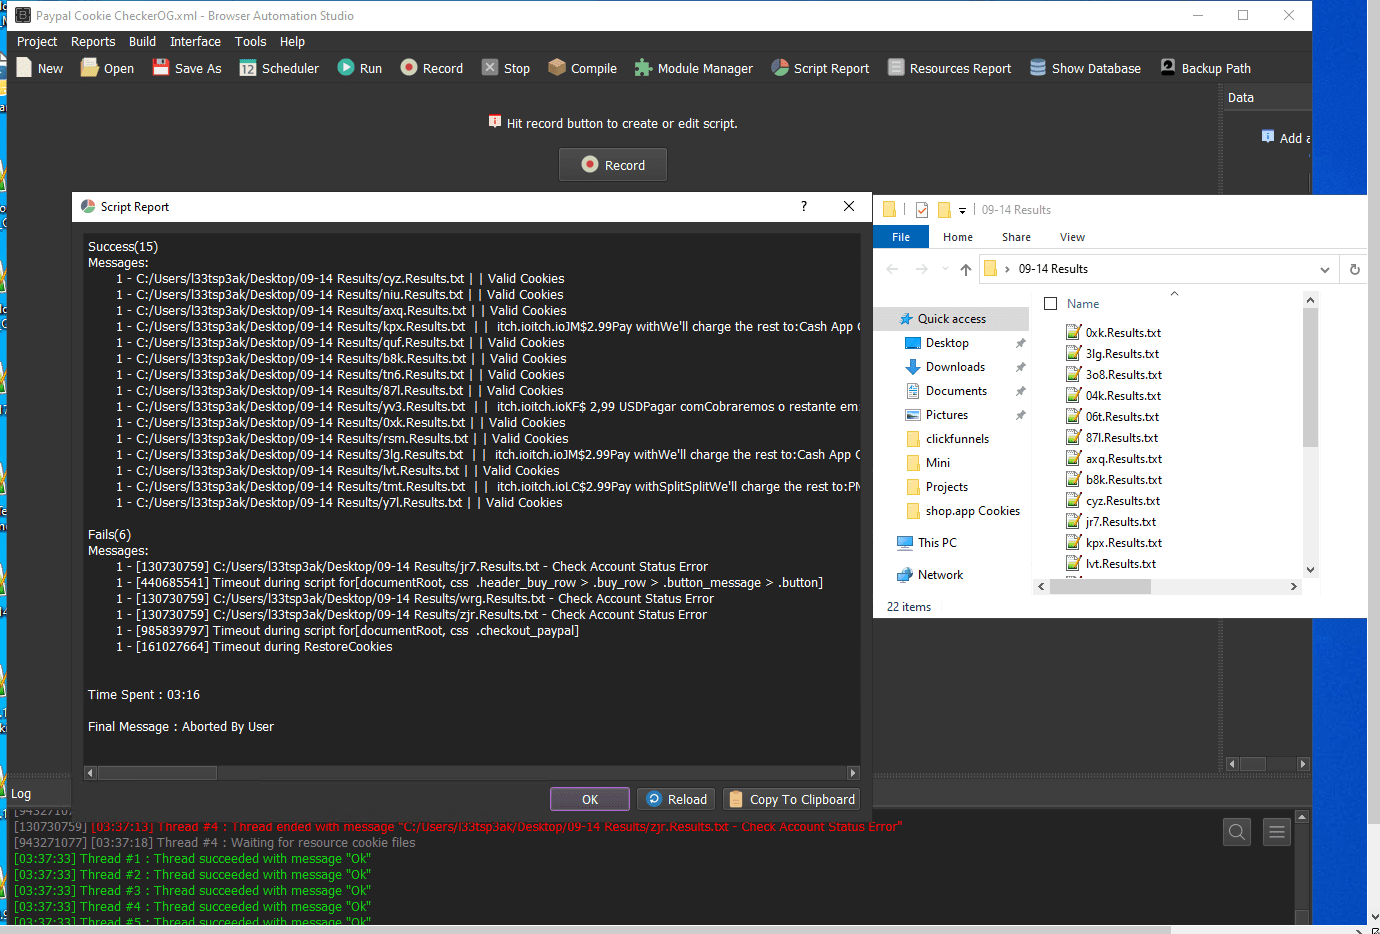
Task: Open the Project menu
Action: pyautogui.click(x=37, y=41)
